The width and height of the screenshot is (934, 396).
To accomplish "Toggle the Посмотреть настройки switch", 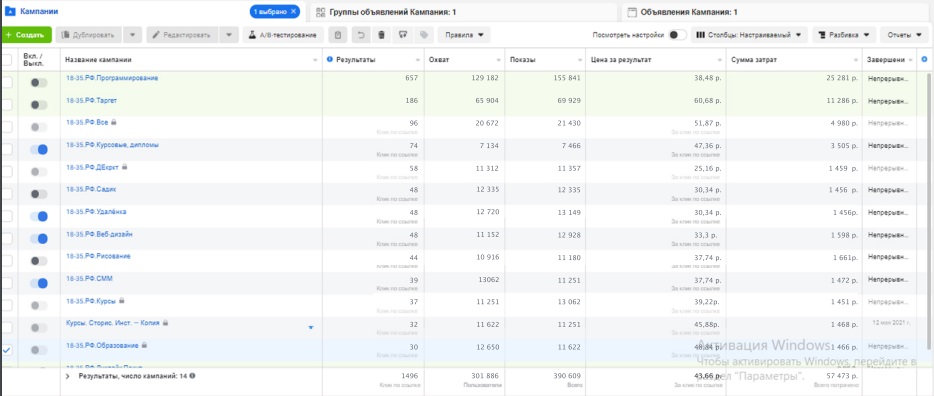I will [x=677, y=35].
